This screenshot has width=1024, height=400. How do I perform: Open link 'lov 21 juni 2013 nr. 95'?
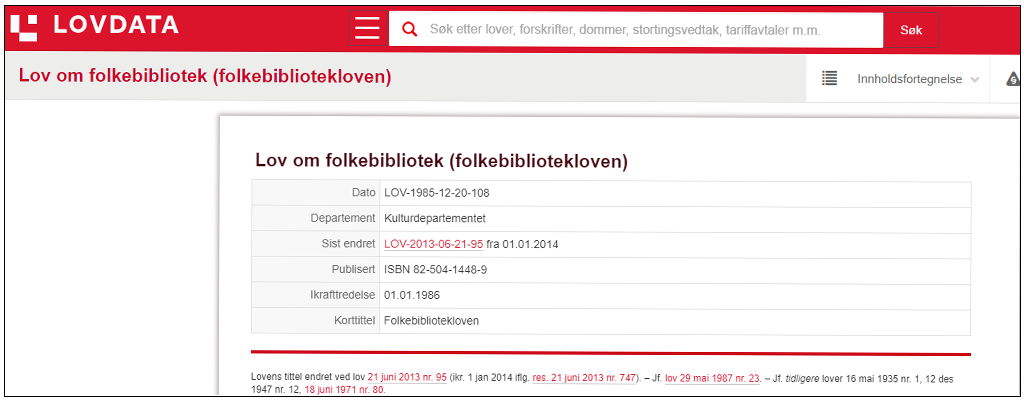click(407, 377)
